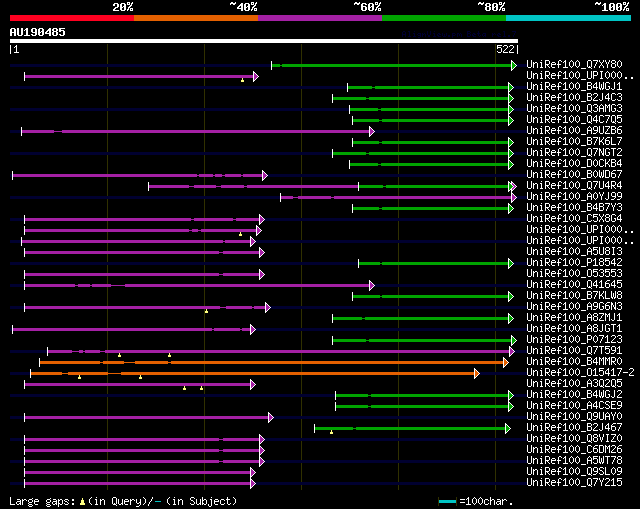Click the purple ~60% identity legend segment
640x509 pixels.
(320, 18)
